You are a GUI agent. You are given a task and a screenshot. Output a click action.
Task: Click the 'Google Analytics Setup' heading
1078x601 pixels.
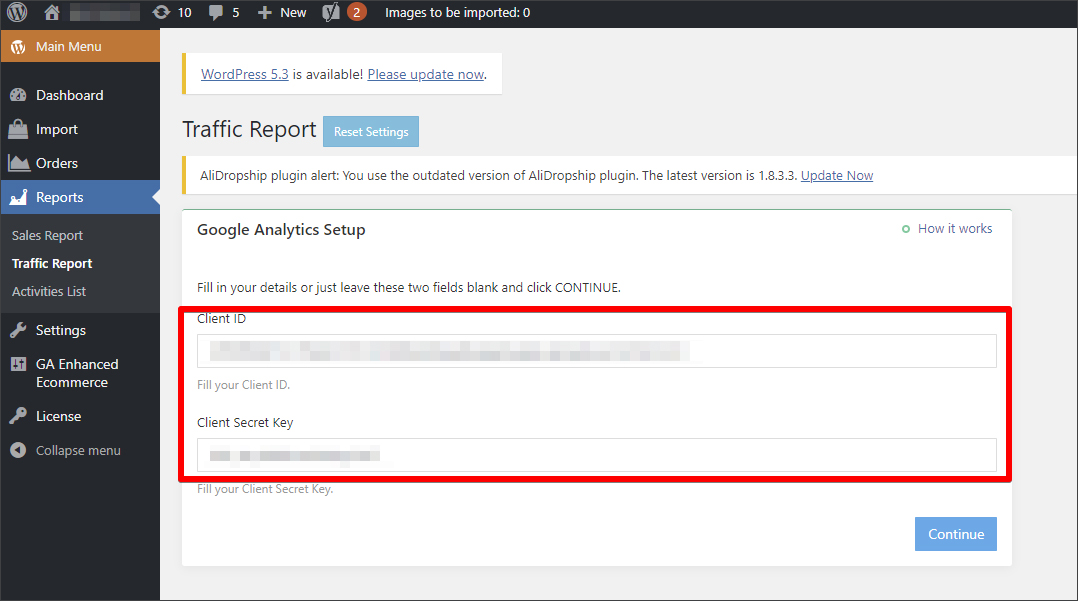281,230
